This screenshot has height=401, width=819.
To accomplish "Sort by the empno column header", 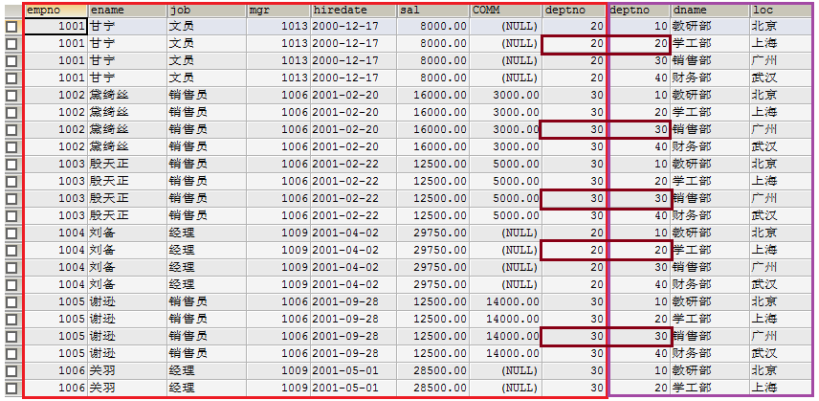I will (x=56, y=10).
